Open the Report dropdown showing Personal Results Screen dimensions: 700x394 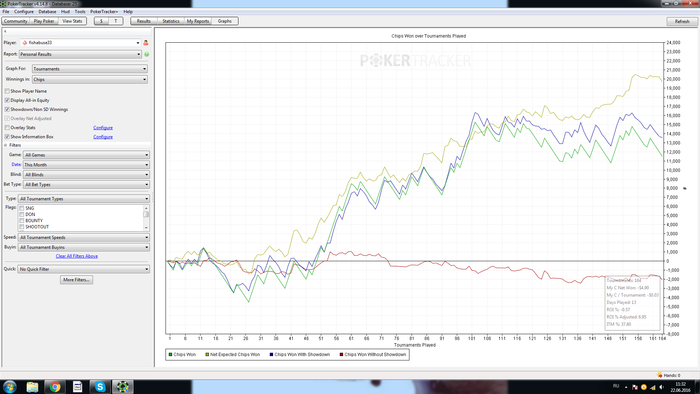pyautogui.click(x=80, y=54)
